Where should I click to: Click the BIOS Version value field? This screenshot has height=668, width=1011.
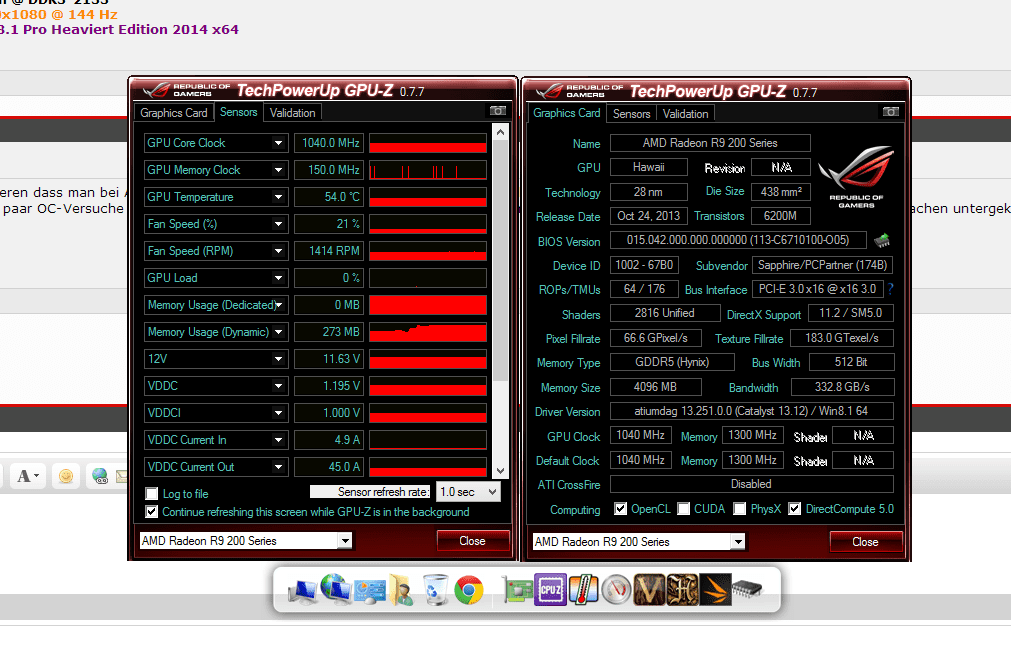738,240
